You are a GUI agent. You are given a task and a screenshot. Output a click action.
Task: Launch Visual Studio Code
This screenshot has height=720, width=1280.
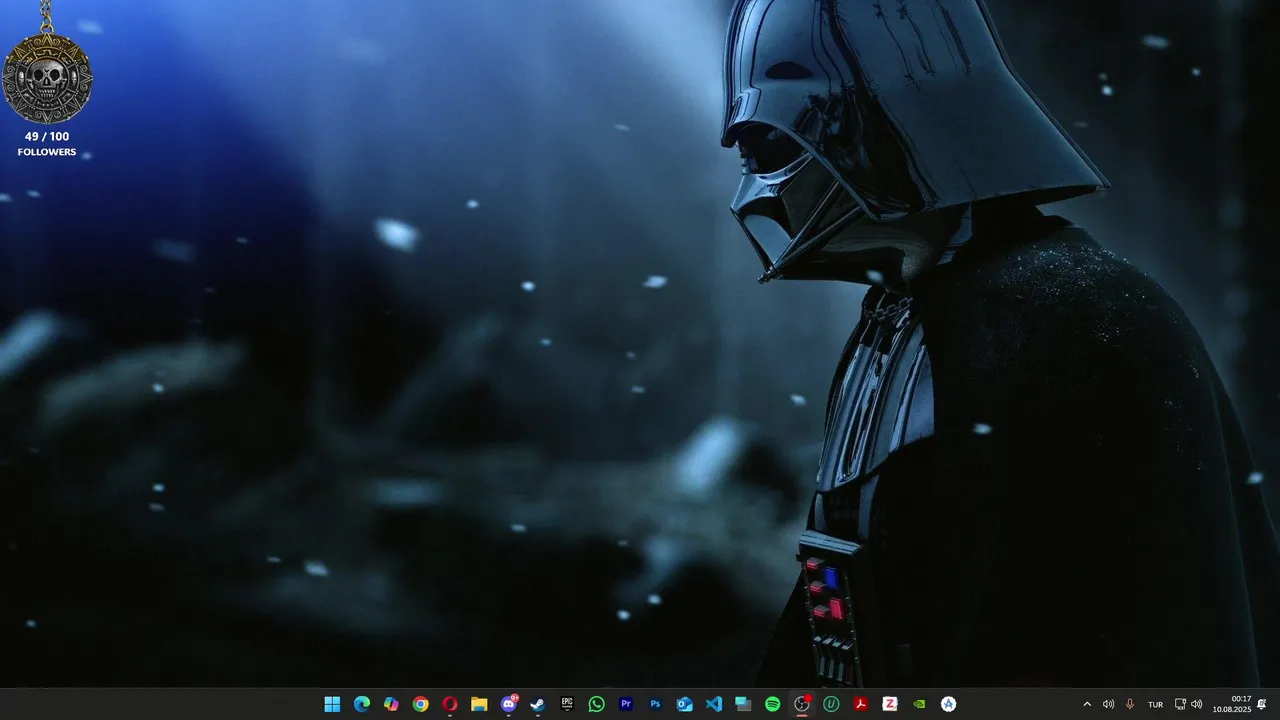click(x=714, y=704)
